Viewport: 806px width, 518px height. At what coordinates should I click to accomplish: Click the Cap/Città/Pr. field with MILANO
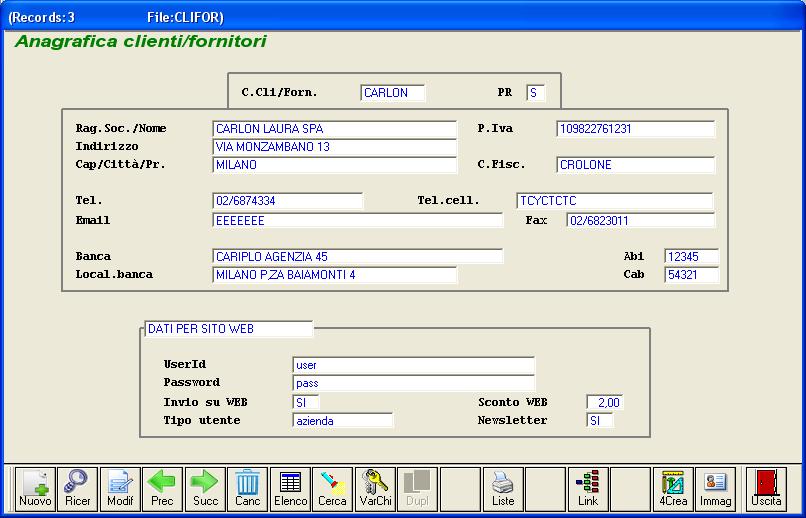coord(335,165)
